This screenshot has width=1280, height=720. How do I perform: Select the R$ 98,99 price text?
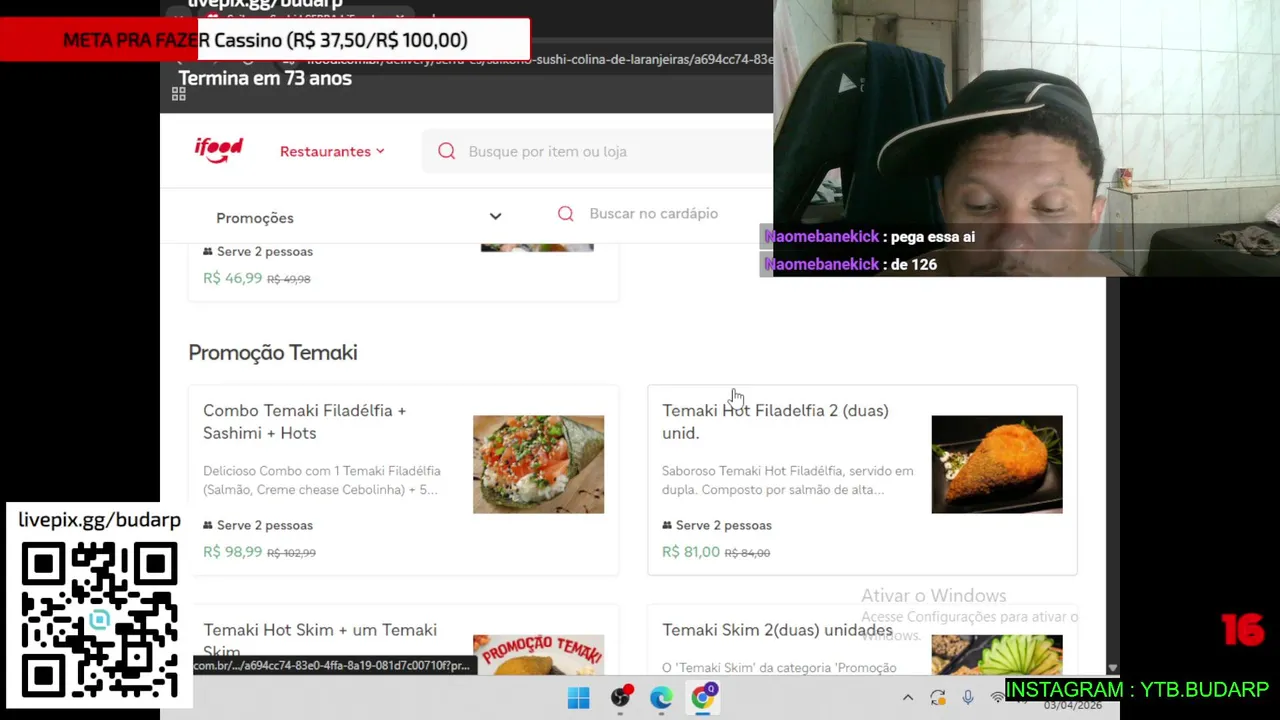(232, 552)
